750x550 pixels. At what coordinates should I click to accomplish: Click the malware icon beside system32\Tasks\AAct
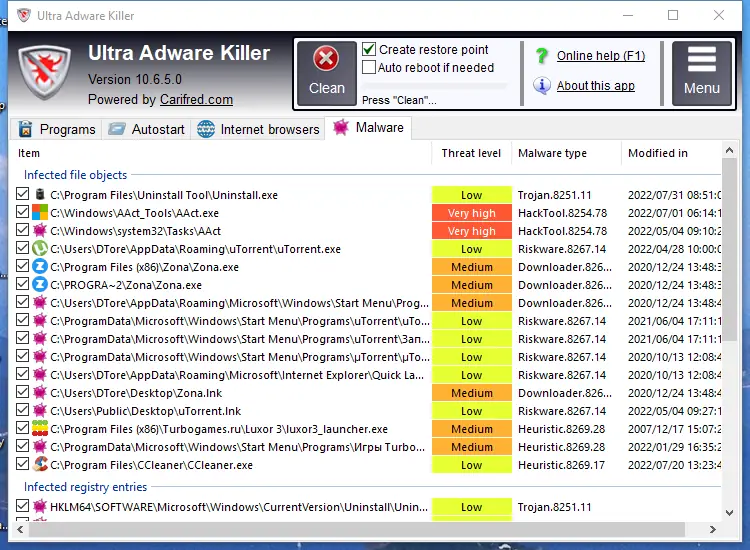coord(40,231)
